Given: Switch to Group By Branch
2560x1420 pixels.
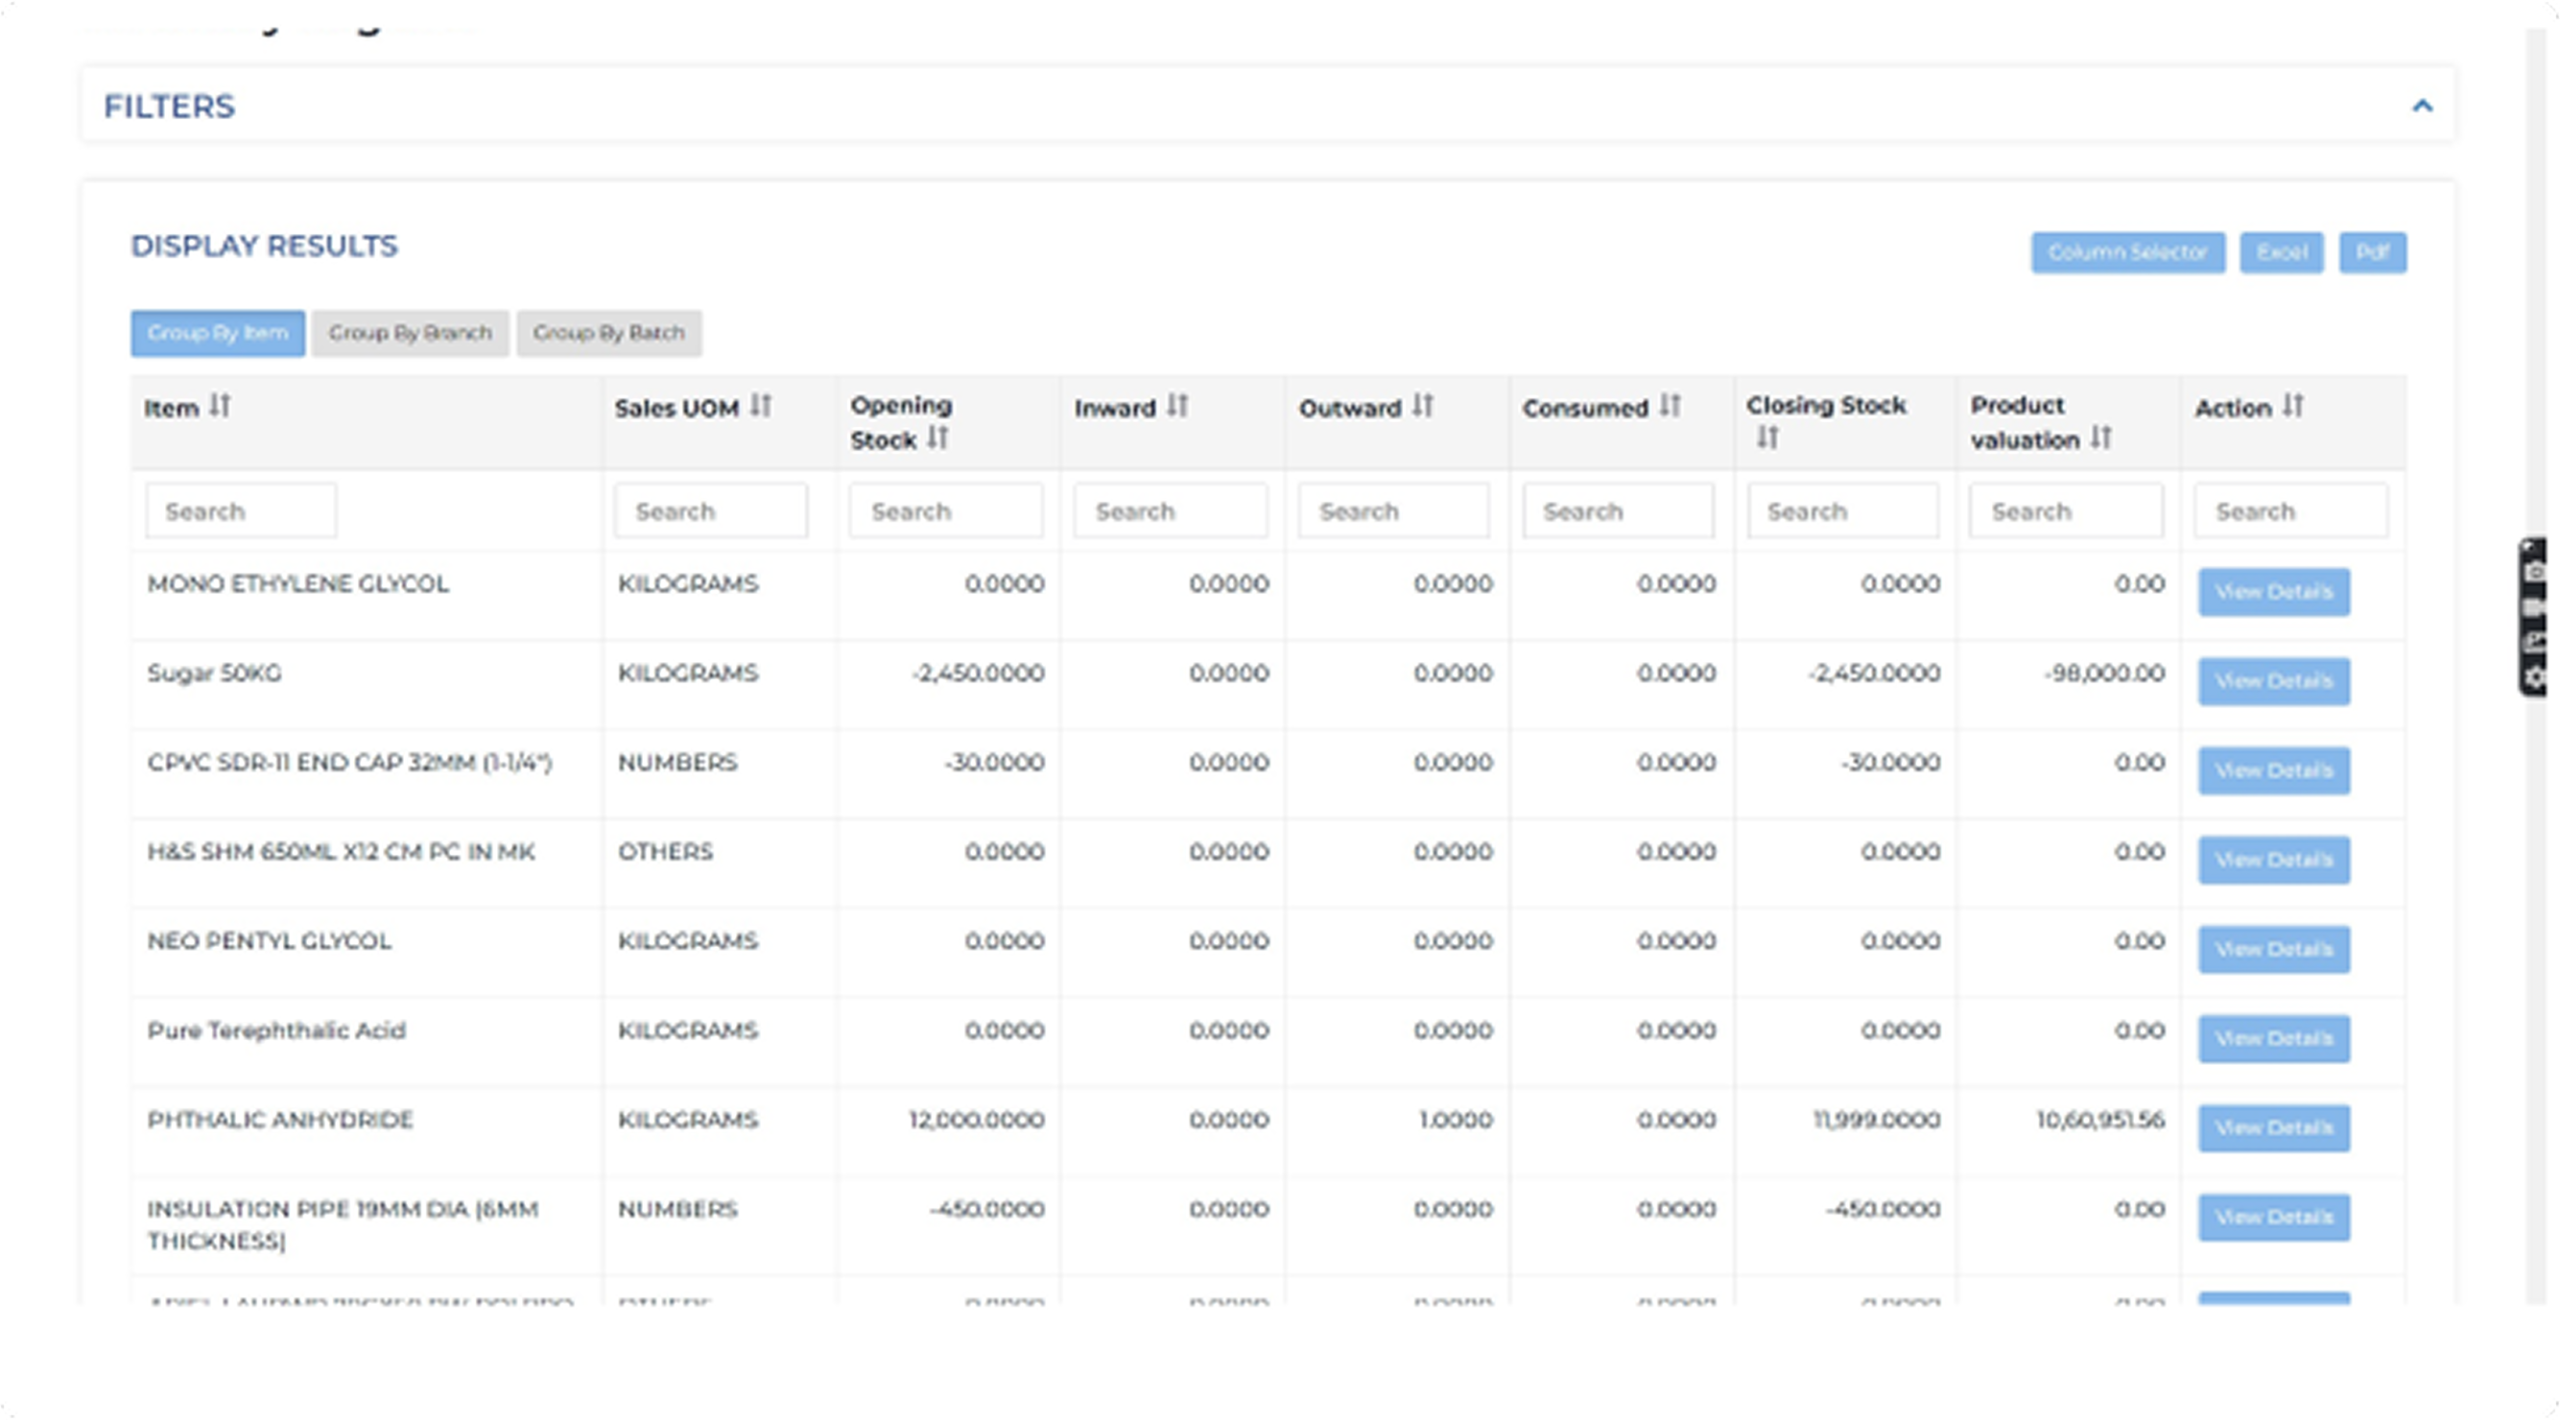Looking at the screenshot, I should pyautogui.click(x=410, y=333).
